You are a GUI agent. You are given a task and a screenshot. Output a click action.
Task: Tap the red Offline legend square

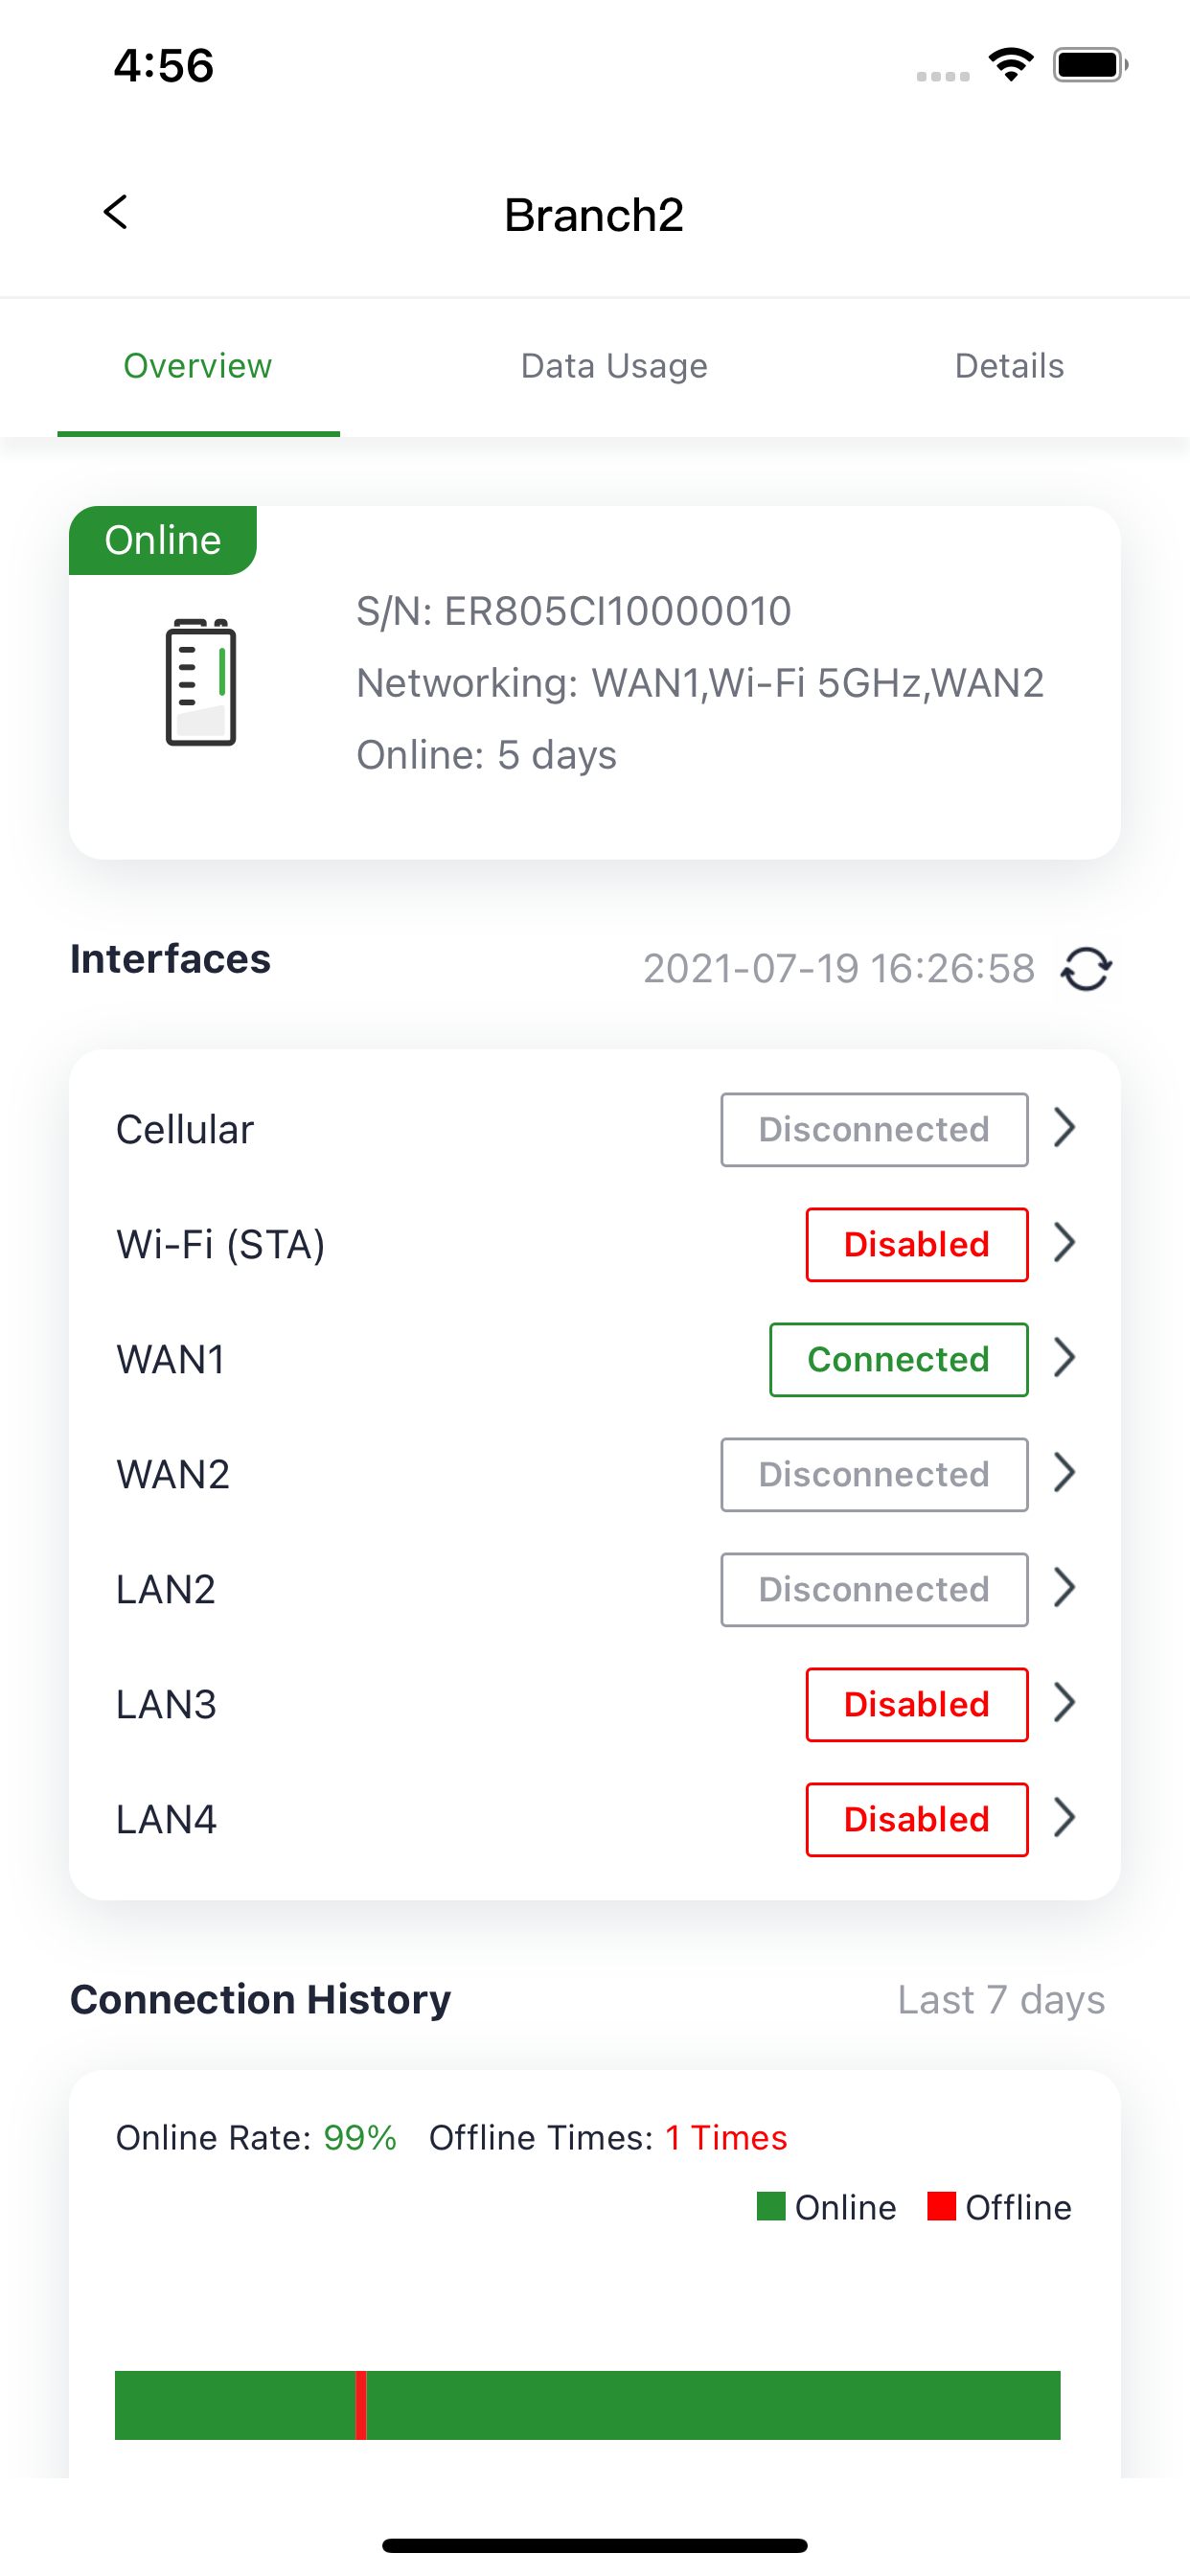[941, 2206]
